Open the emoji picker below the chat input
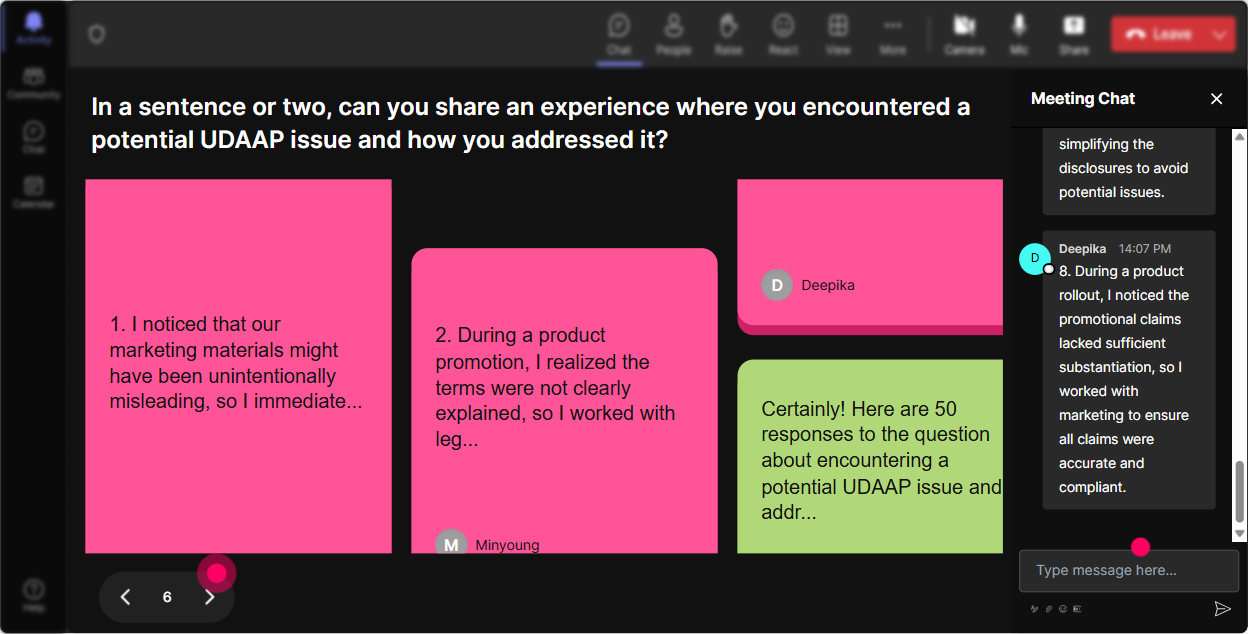The width and height of the screenshot is (1248, 634). click(1063, 608)
